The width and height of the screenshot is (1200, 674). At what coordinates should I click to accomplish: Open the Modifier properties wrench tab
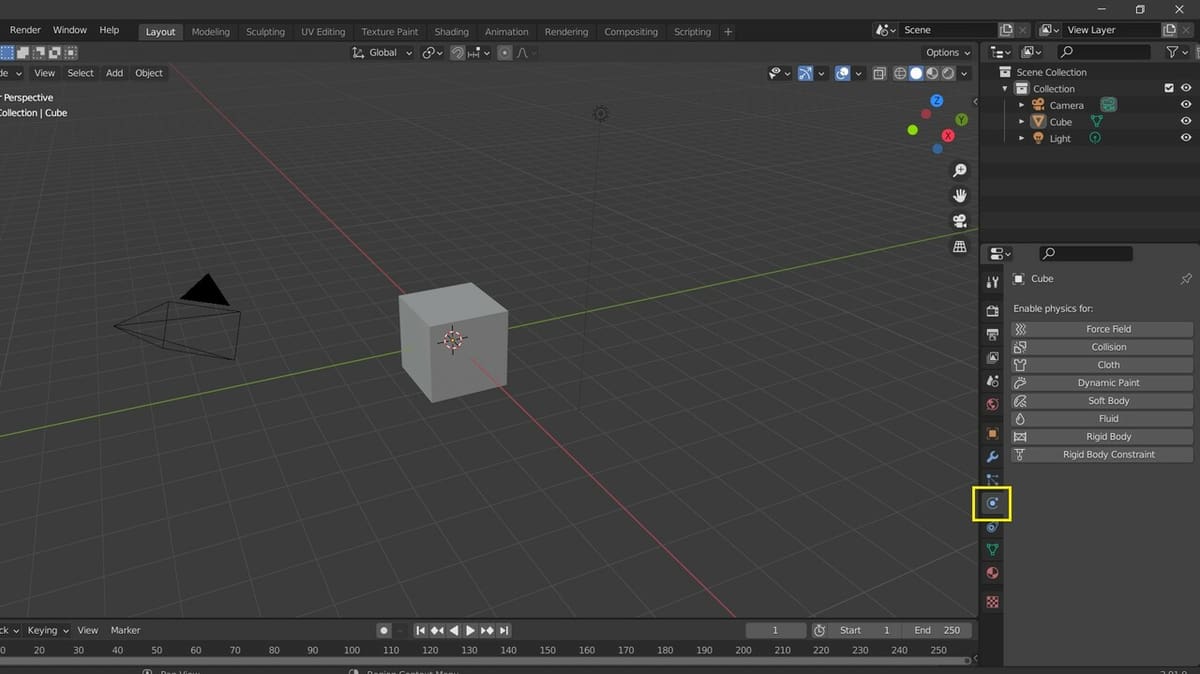click(992, 456)
